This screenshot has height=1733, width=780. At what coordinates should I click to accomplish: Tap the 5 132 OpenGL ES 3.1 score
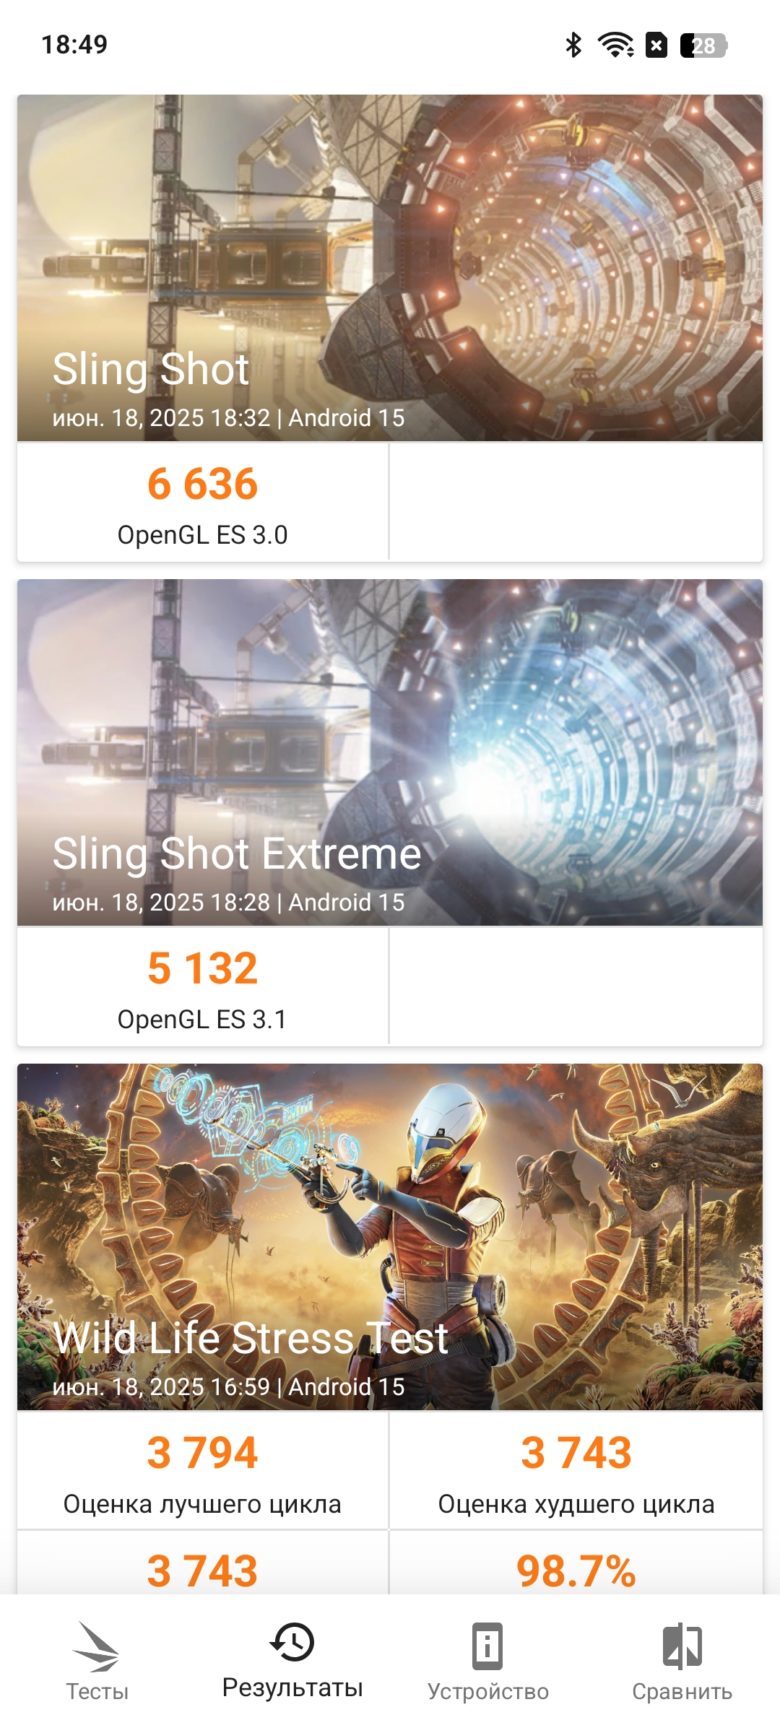(202, 986)
